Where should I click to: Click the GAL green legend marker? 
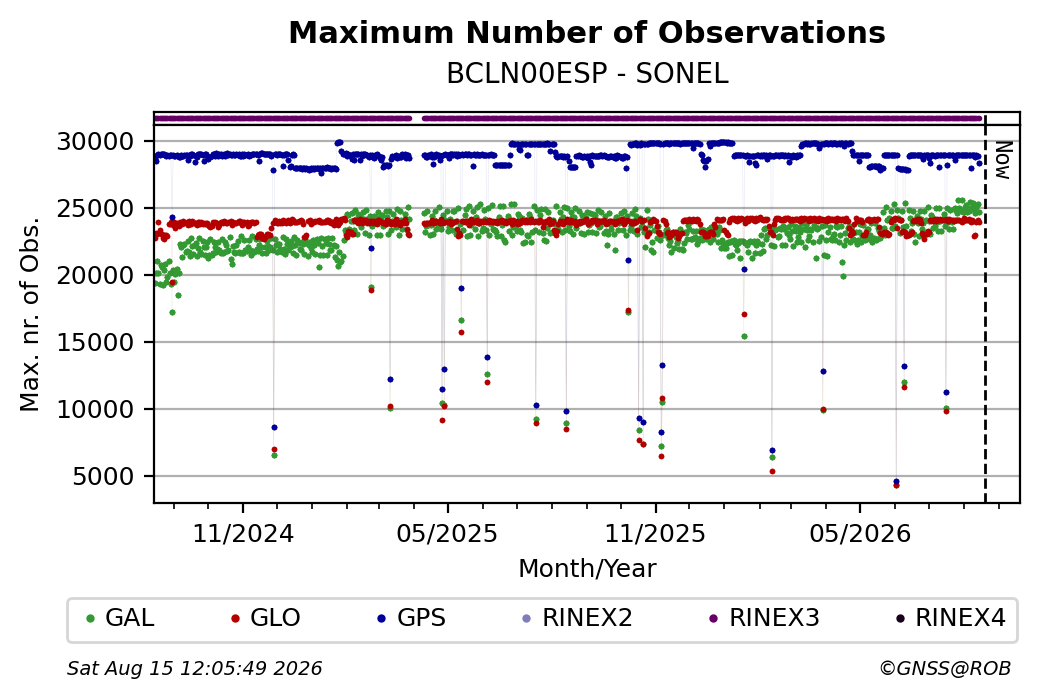91,619
